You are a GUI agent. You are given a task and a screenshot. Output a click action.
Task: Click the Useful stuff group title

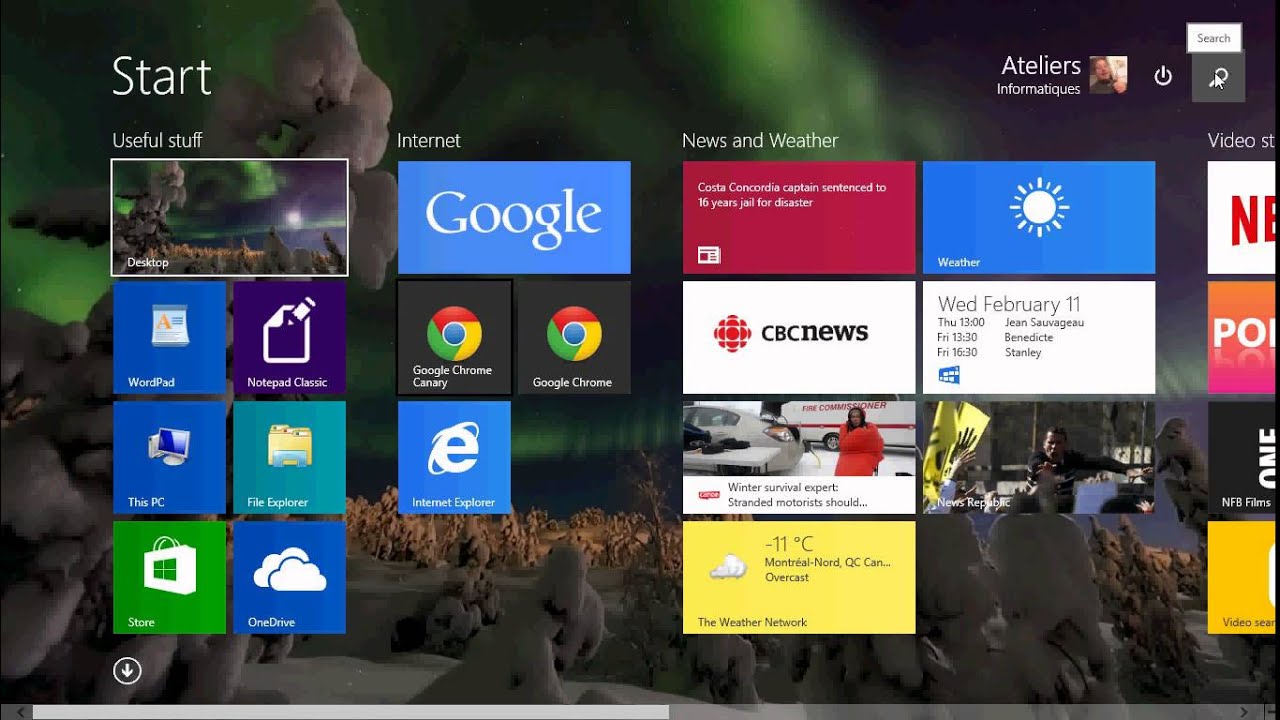(157, 140)
